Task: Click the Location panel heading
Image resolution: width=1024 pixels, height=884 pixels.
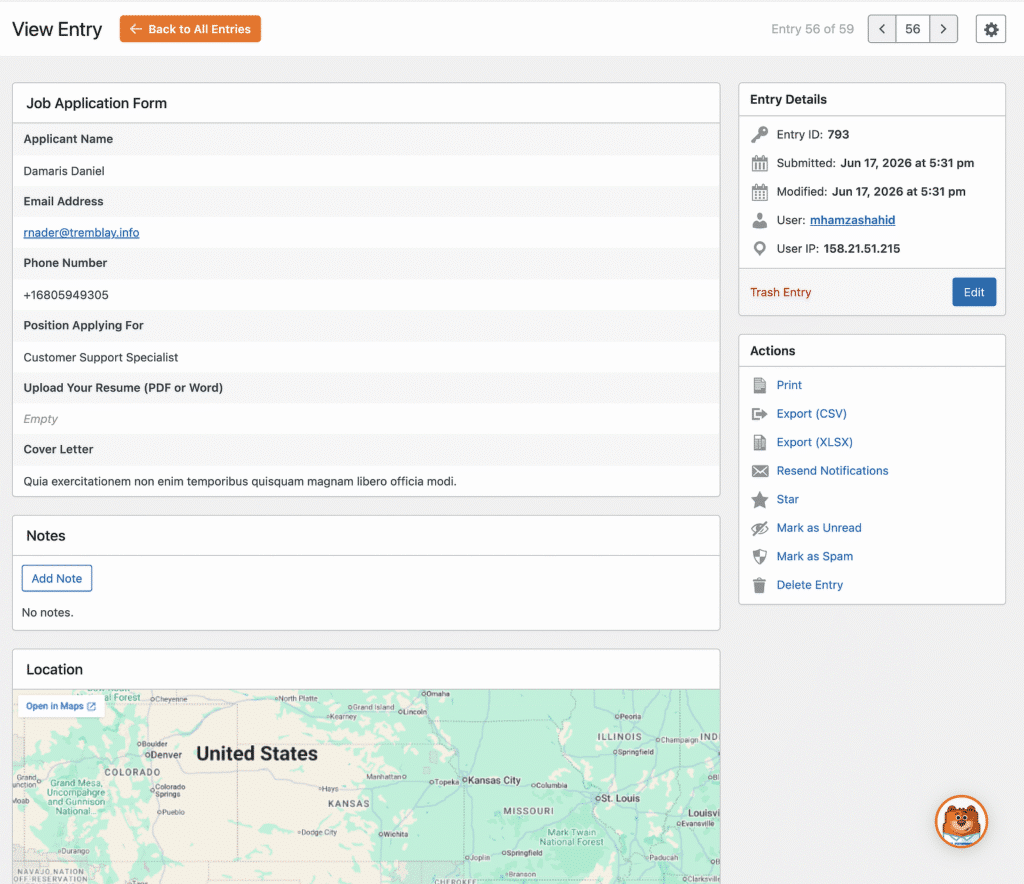Action: click(54, 669)
